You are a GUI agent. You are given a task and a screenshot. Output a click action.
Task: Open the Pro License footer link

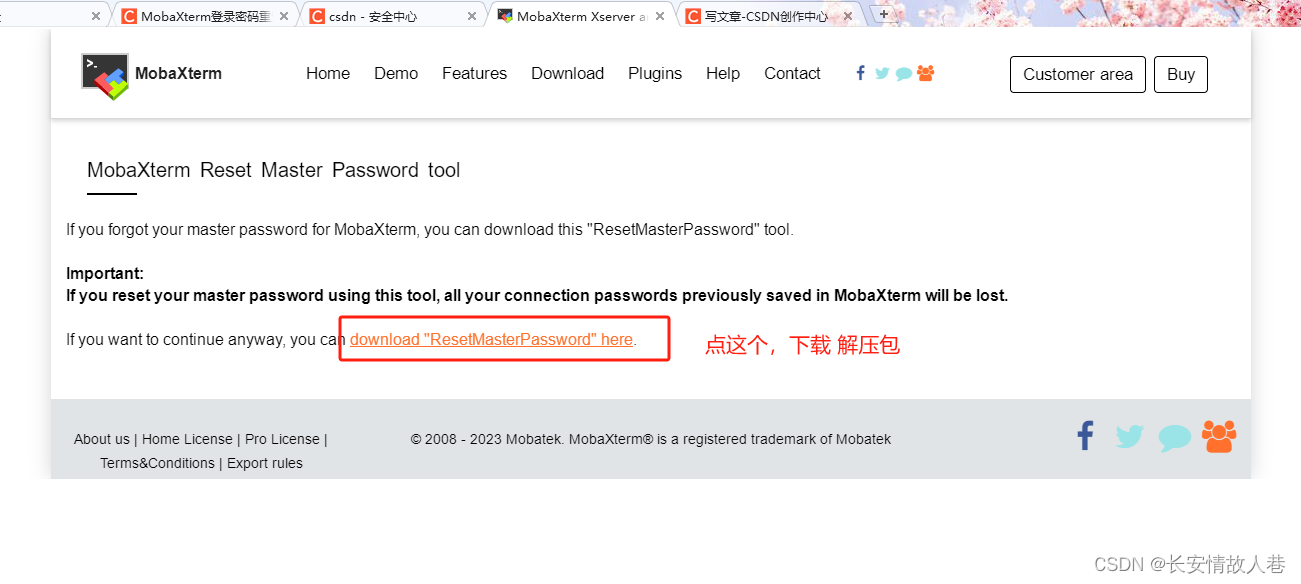(x=282, y=439)
